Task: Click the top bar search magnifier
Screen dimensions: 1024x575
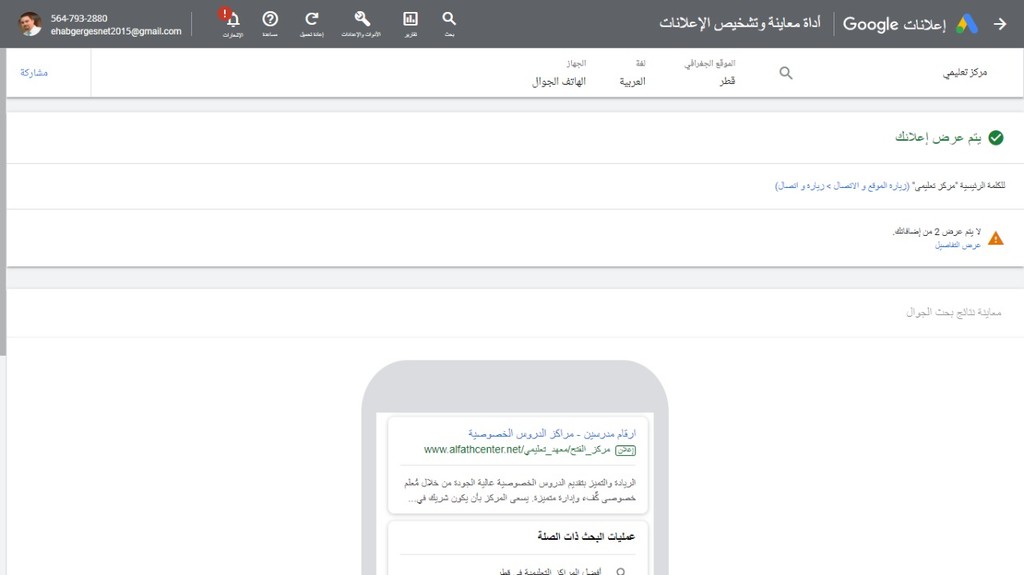Action: (449, 18)
